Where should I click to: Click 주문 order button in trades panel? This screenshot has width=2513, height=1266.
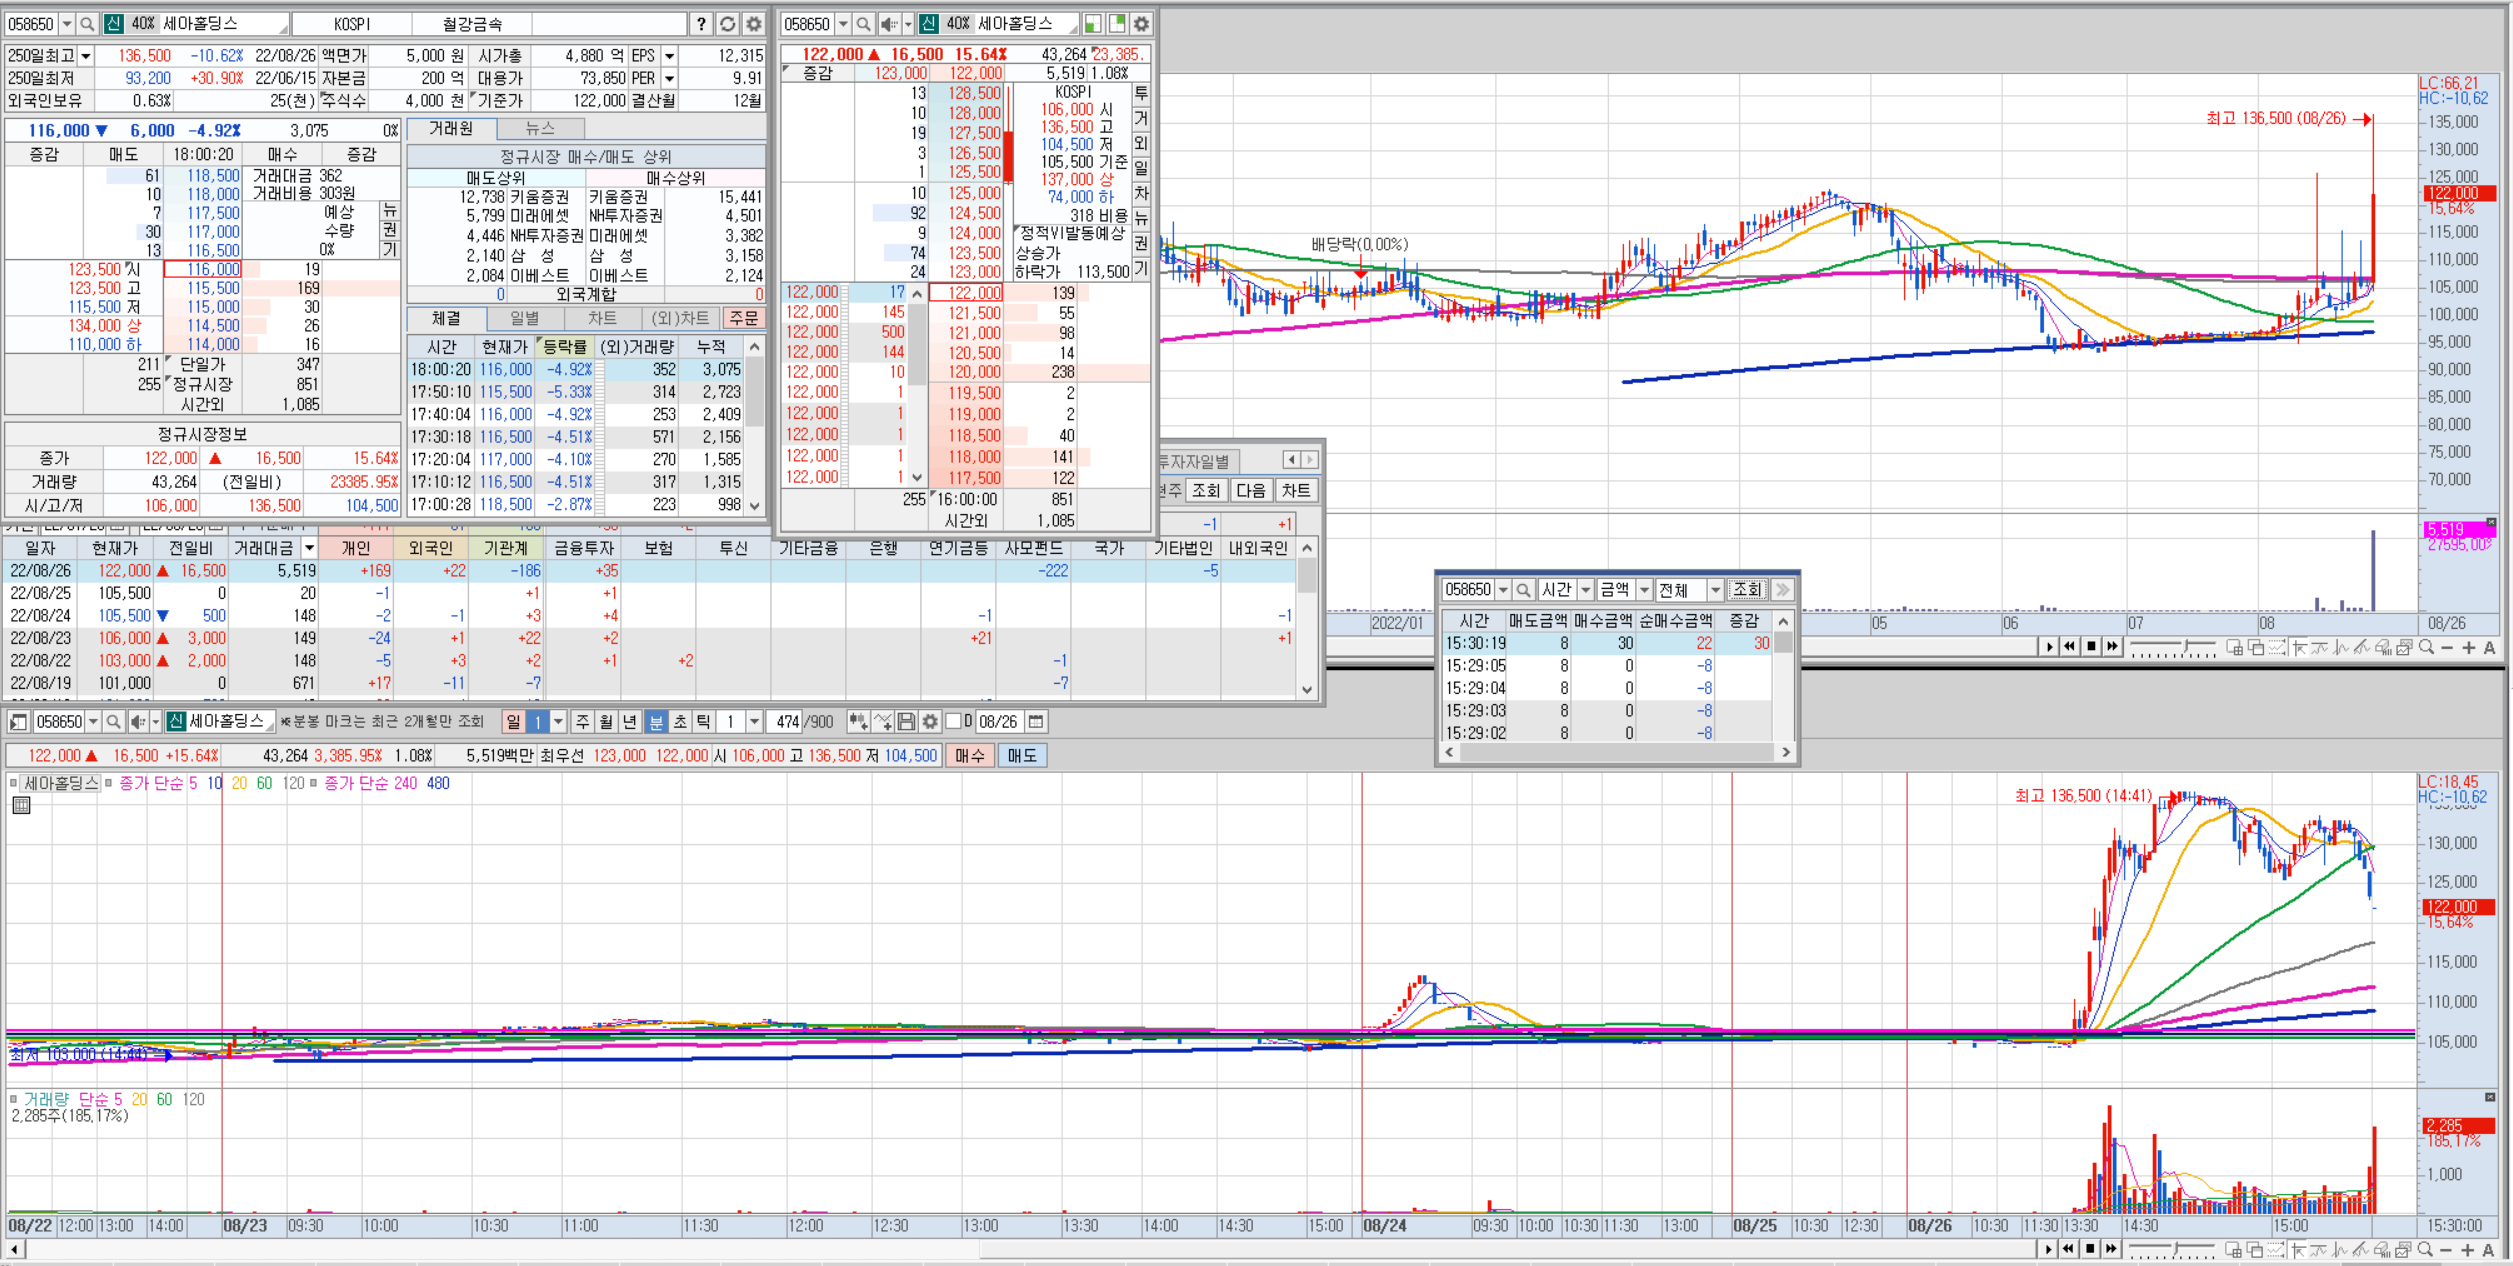click(x=744, y=318)
